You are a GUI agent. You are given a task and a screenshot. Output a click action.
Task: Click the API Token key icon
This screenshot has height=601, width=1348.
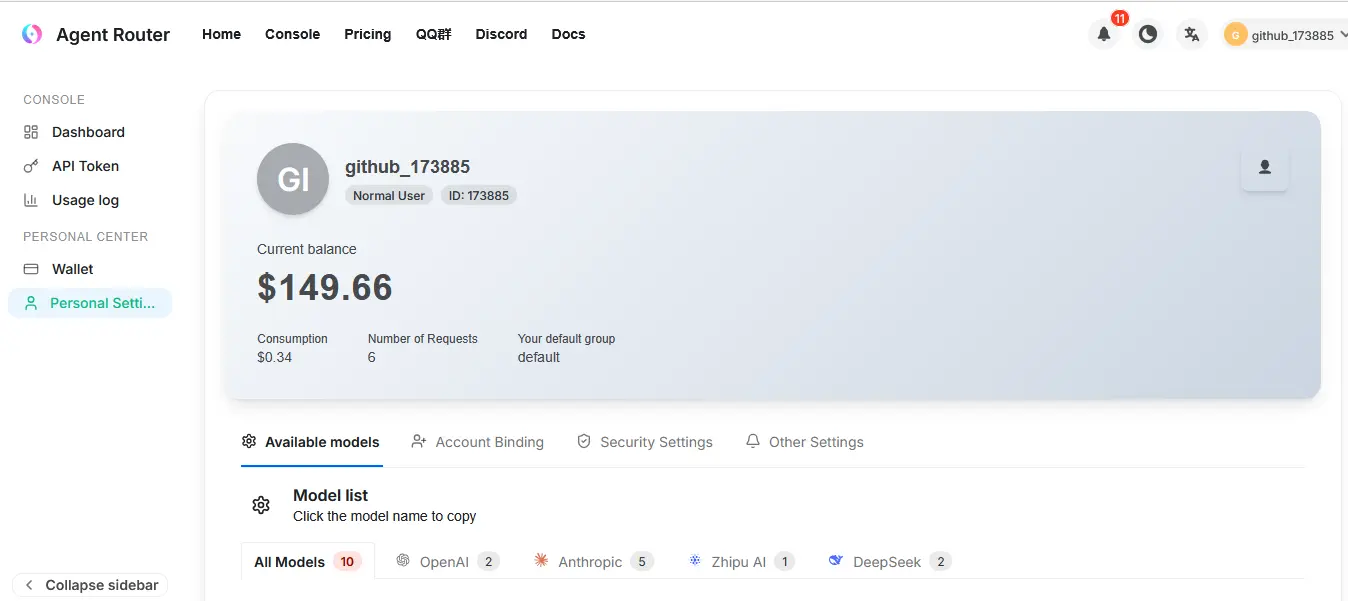tap(31, 166)
